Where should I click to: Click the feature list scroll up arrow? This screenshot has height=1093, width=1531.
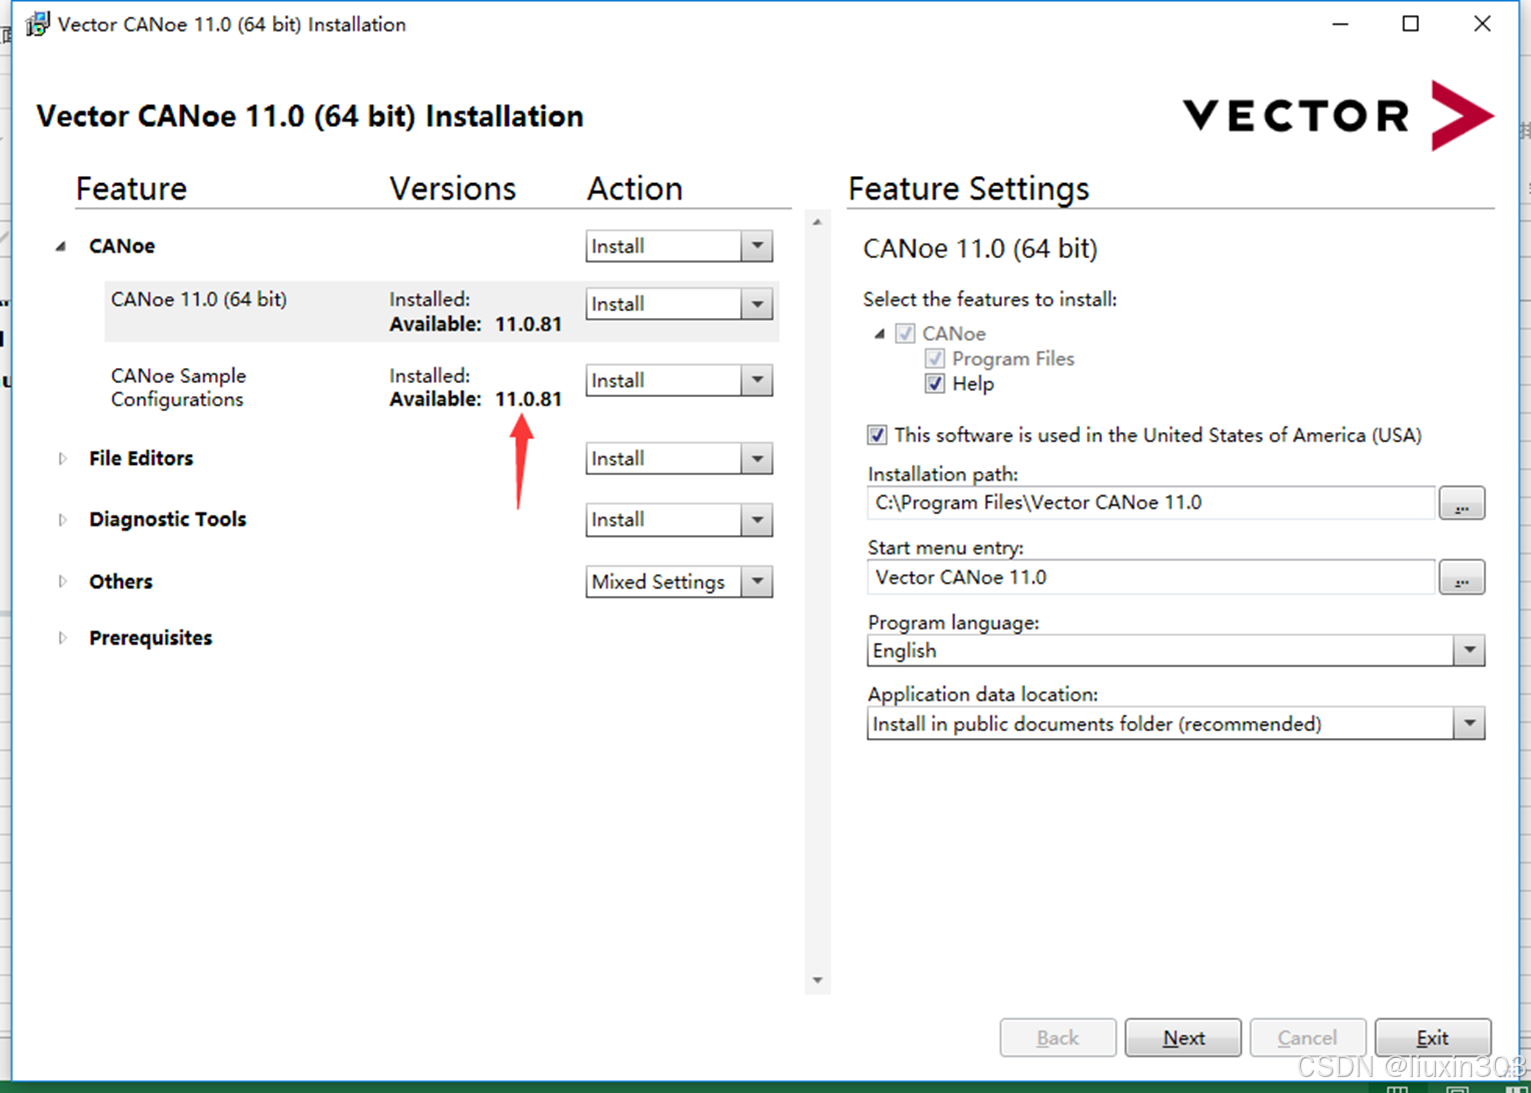[818, 223]
